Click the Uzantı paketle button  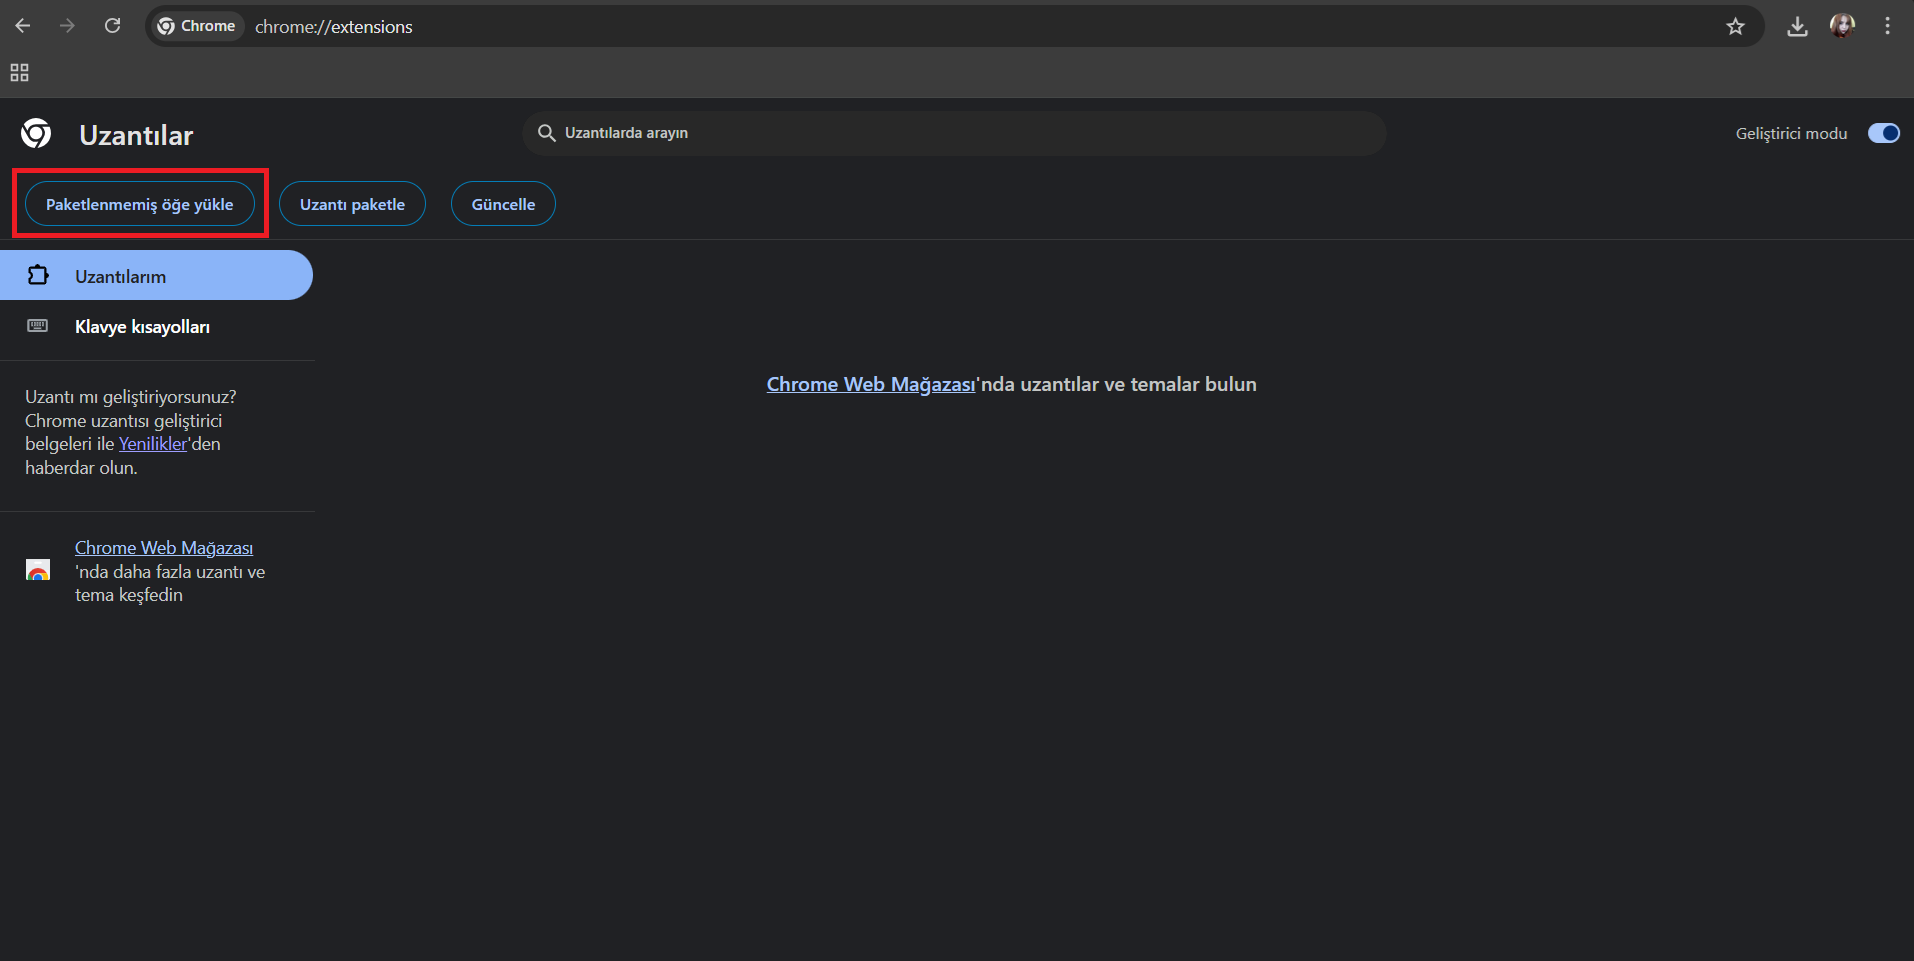point(352,204)
